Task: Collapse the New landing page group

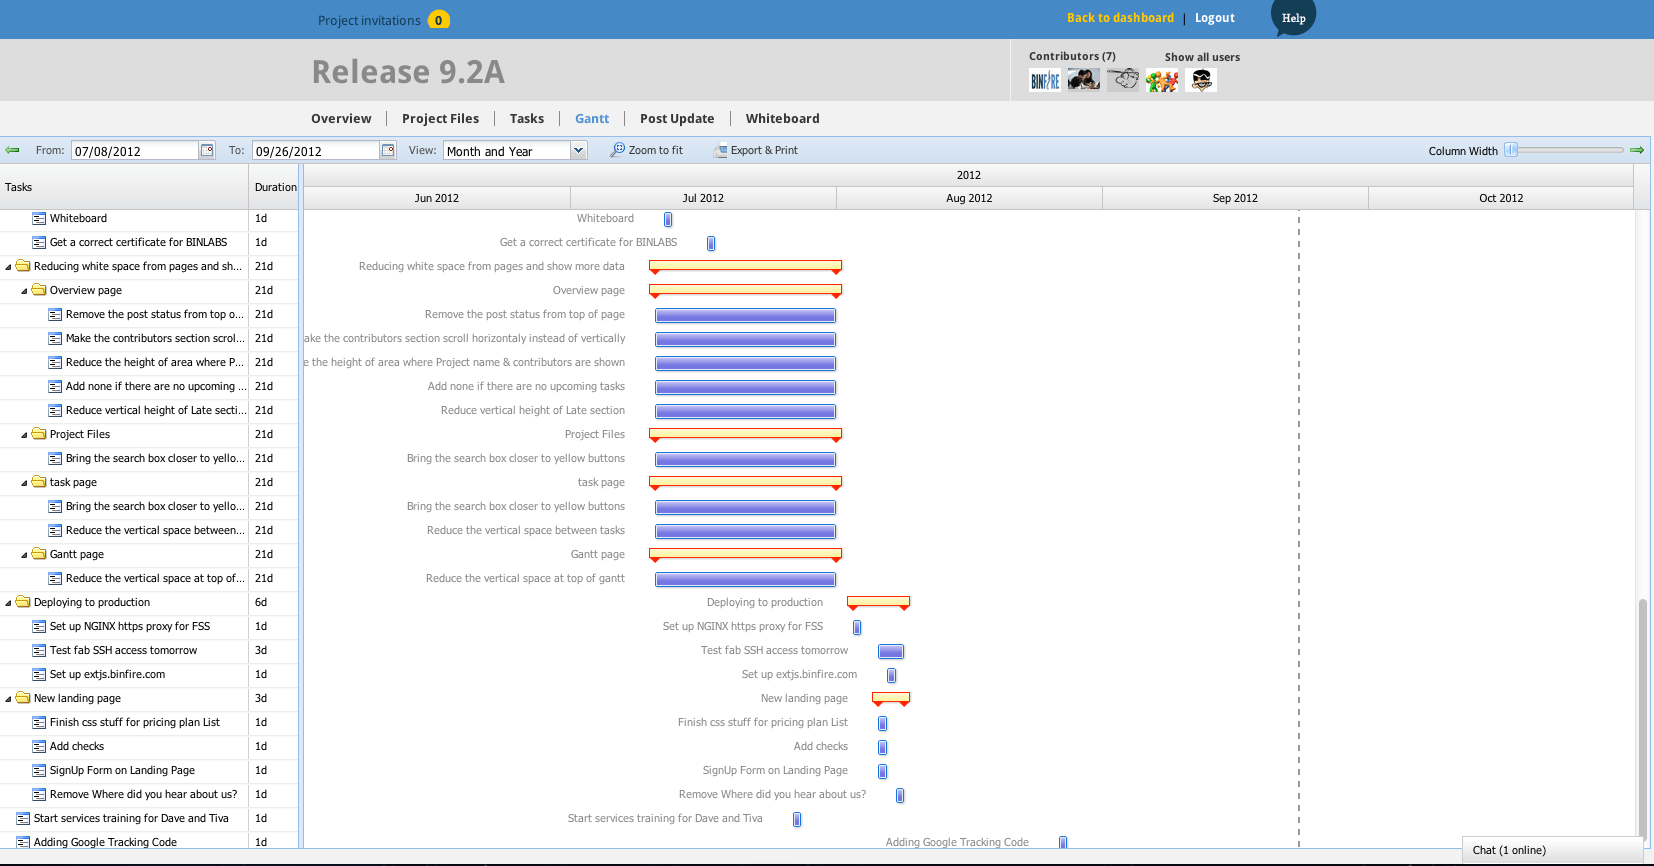Action: click(8, 699)
